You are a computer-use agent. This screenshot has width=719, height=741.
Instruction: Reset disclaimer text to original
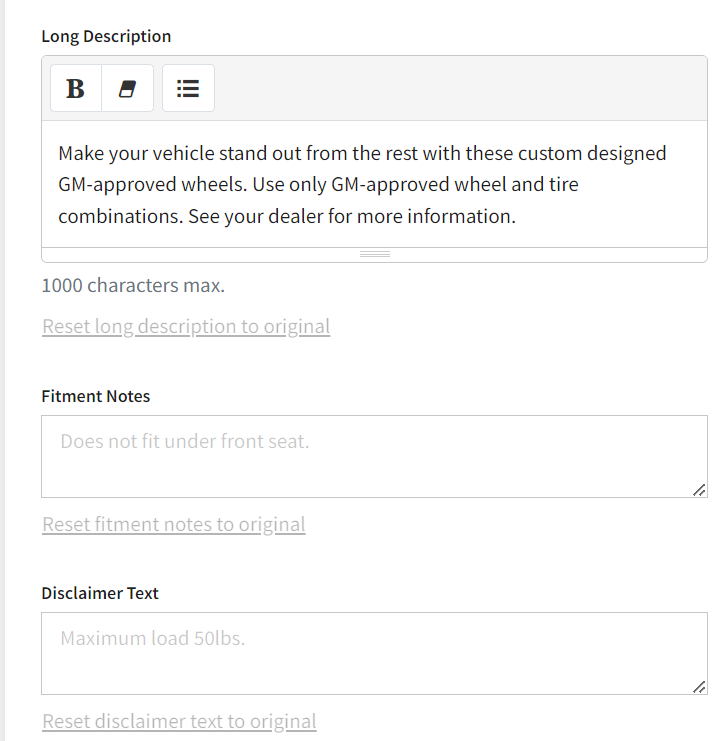[x=179, y=721]
